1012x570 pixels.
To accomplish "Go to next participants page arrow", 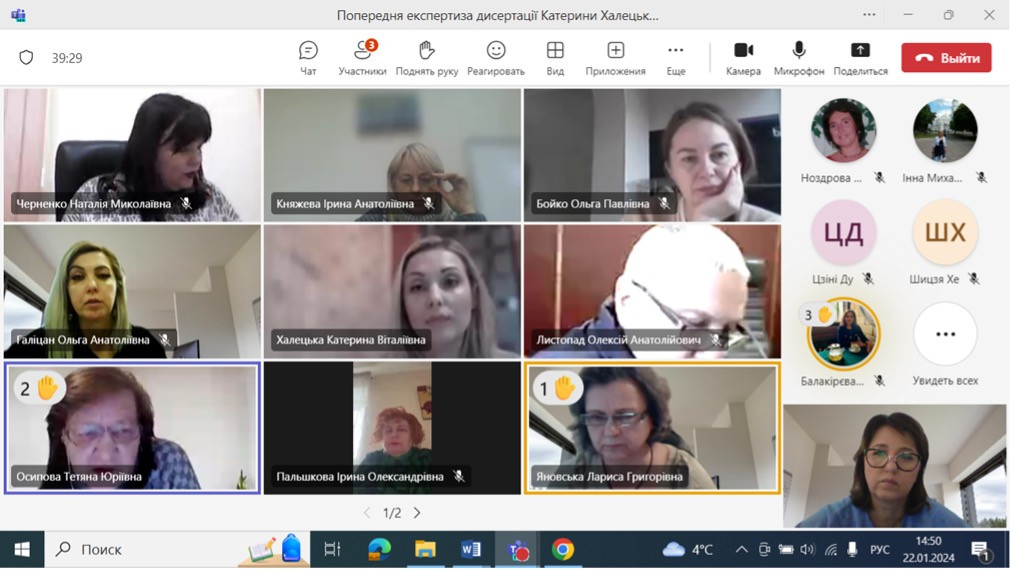I will 417,513.
